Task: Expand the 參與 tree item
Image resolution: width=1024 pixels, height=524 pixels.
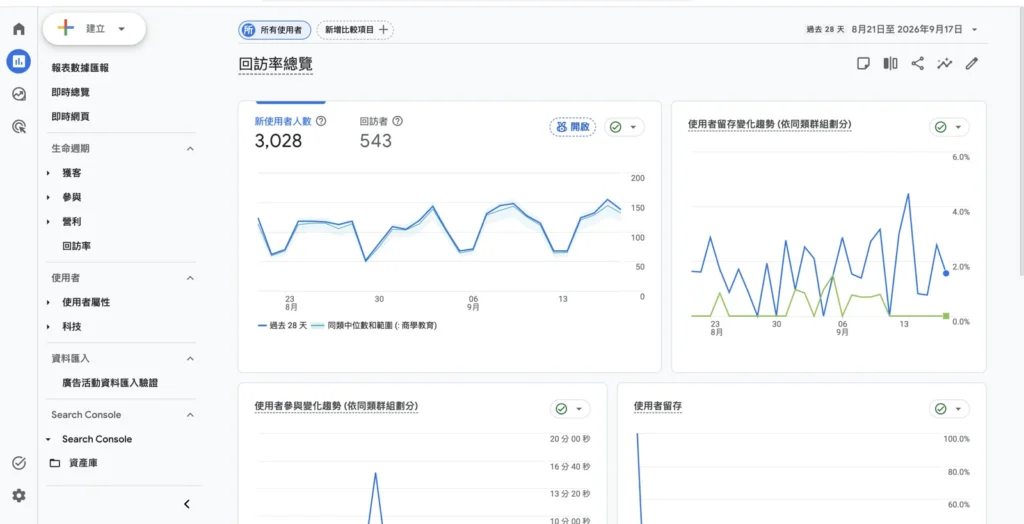Action: pos(48,197)
